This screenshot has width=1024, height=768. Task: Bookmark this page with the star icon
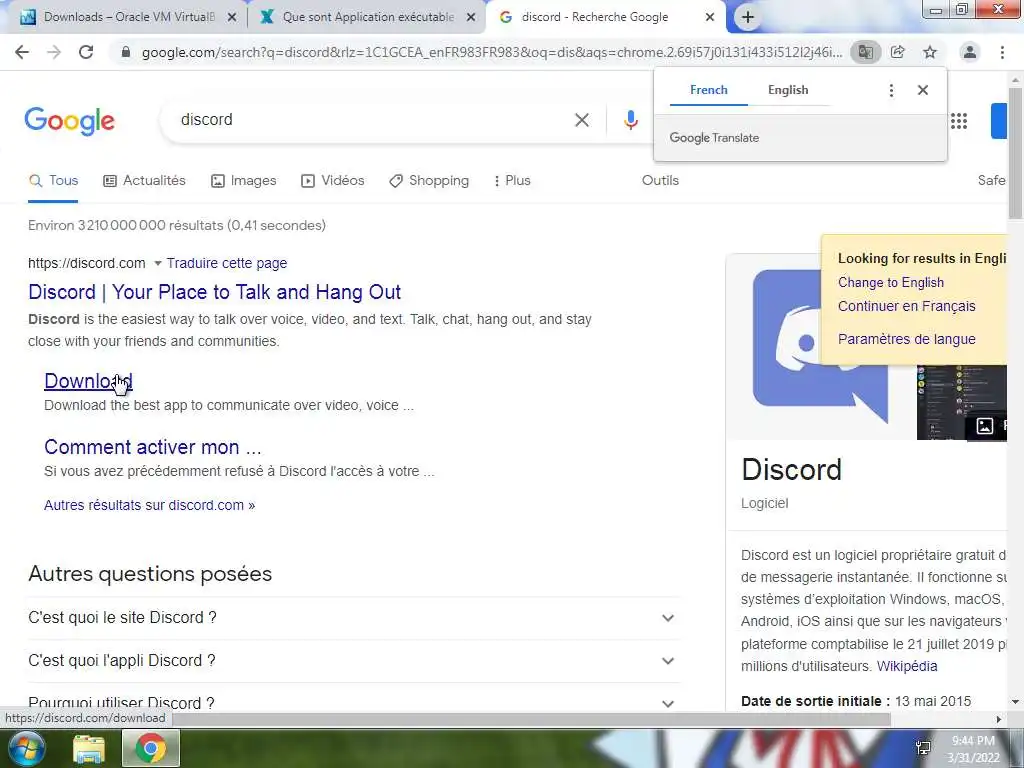[930, 52]
